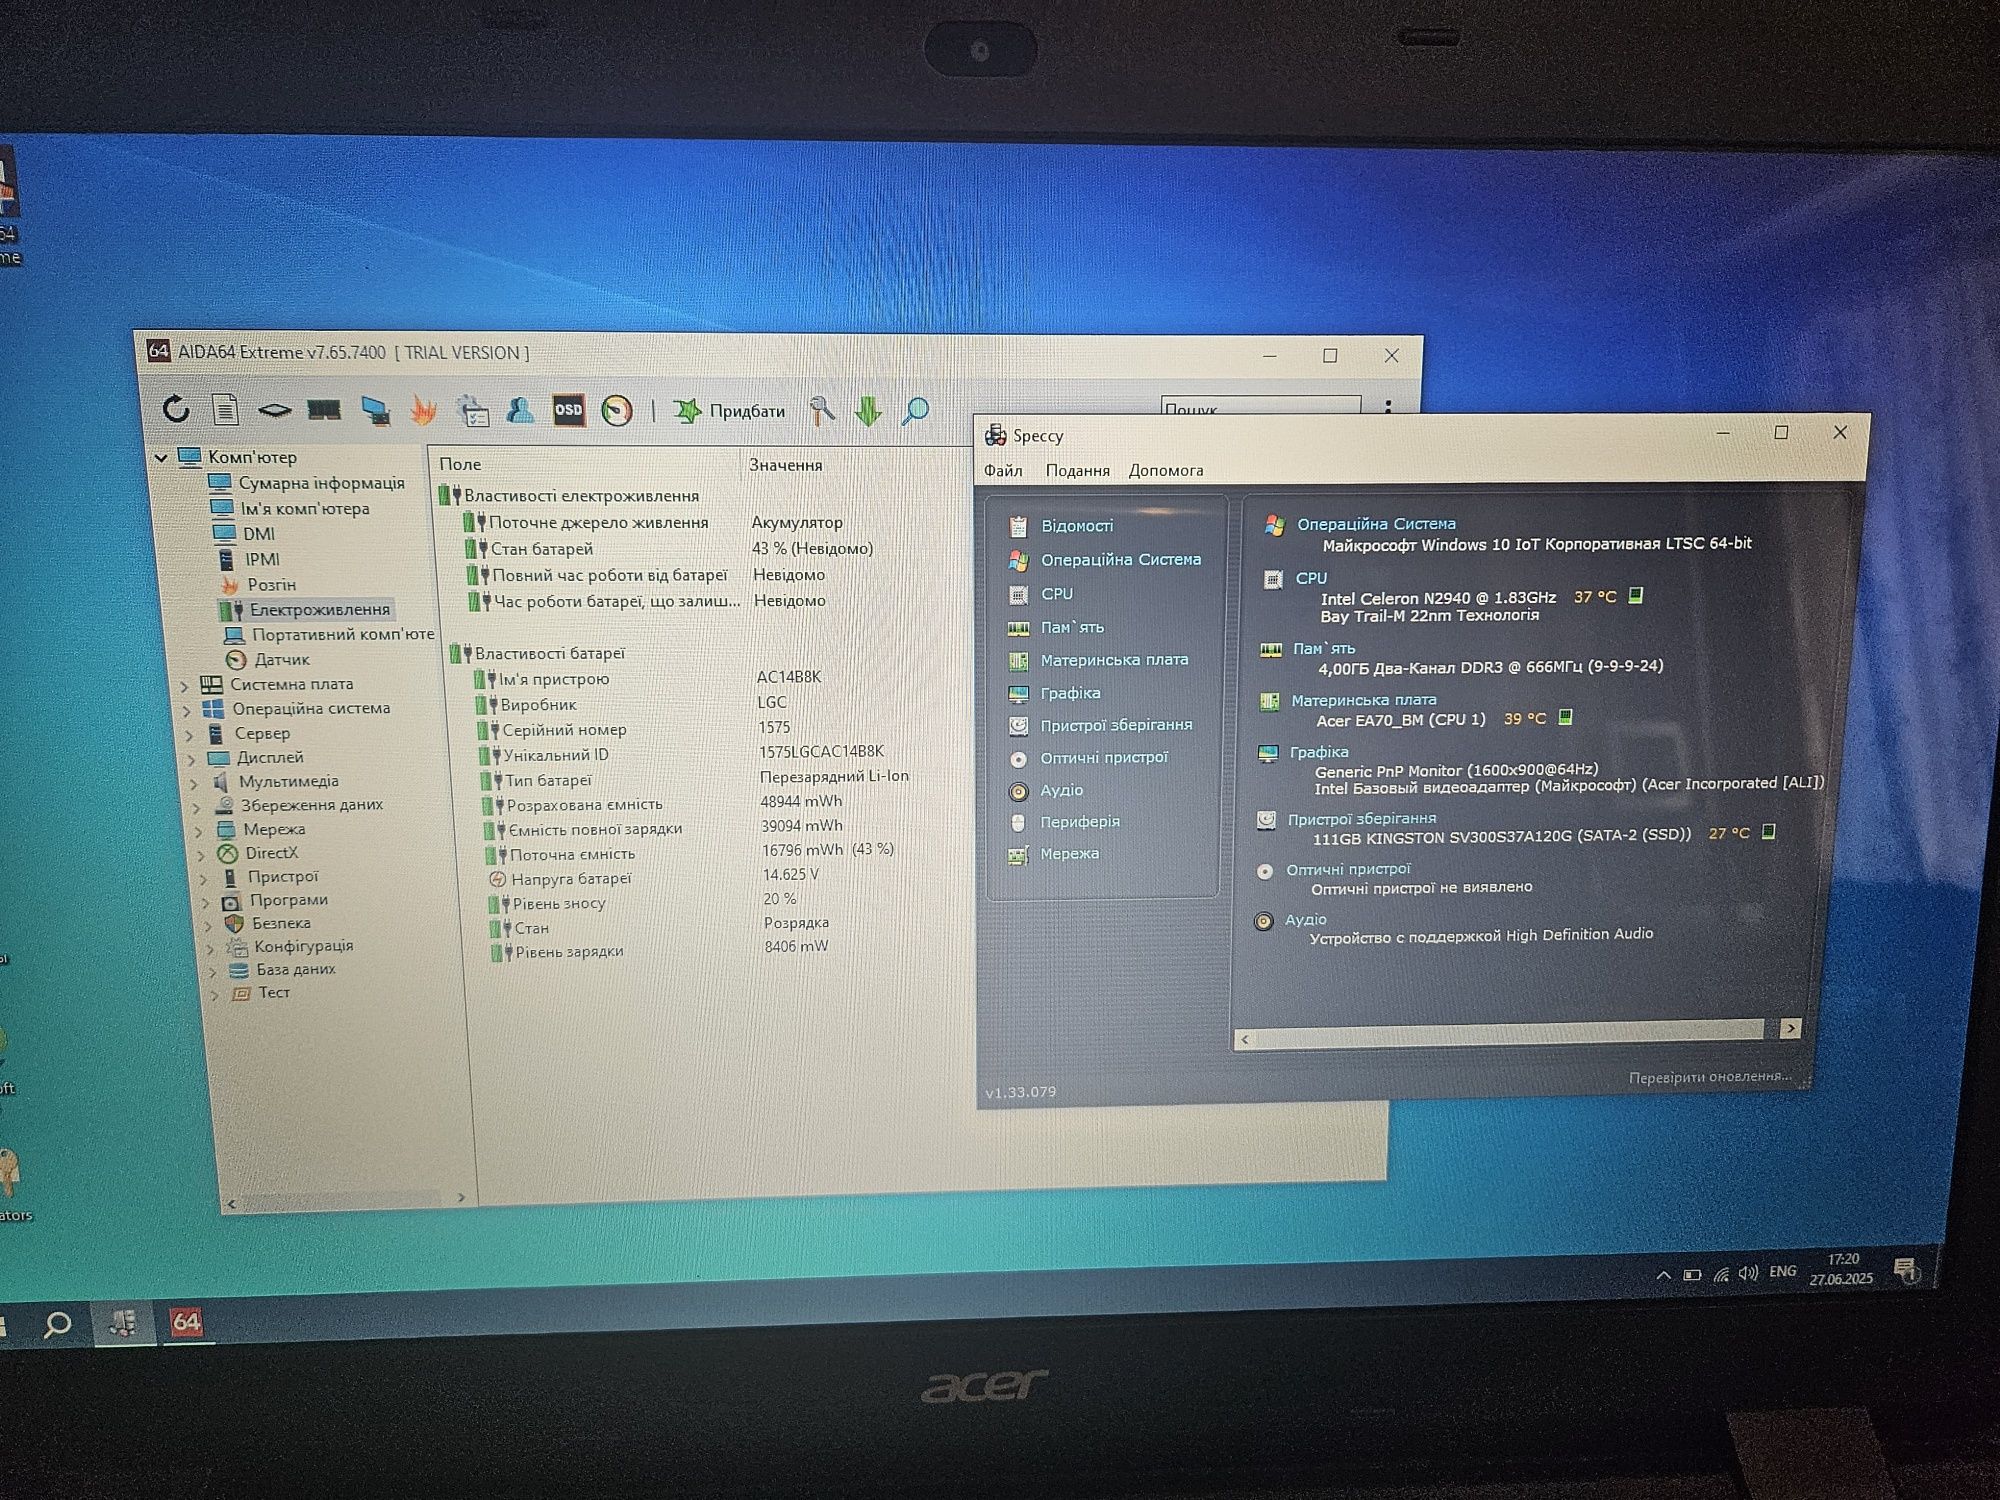The image size is (2000, 1500).
Task: Open Операційна Система in Speccy sidebar
Action: (1120, 560)
